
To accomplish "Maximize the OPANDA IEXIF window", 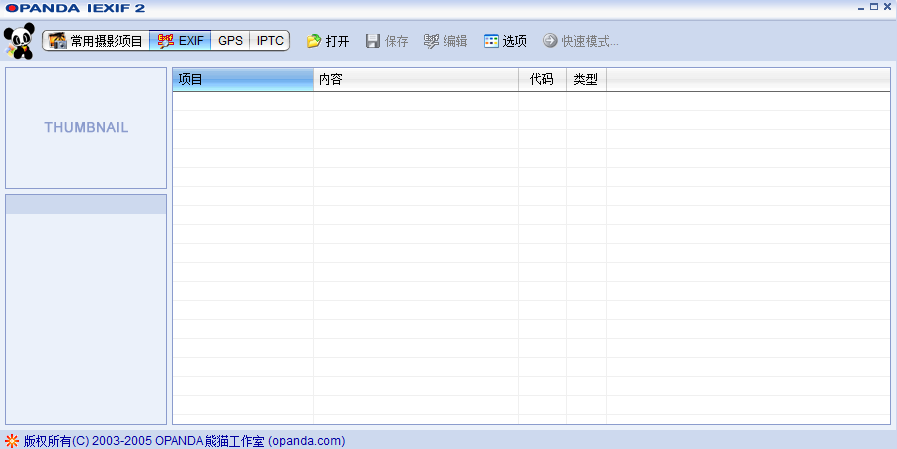I will click(x=874, y=7).
